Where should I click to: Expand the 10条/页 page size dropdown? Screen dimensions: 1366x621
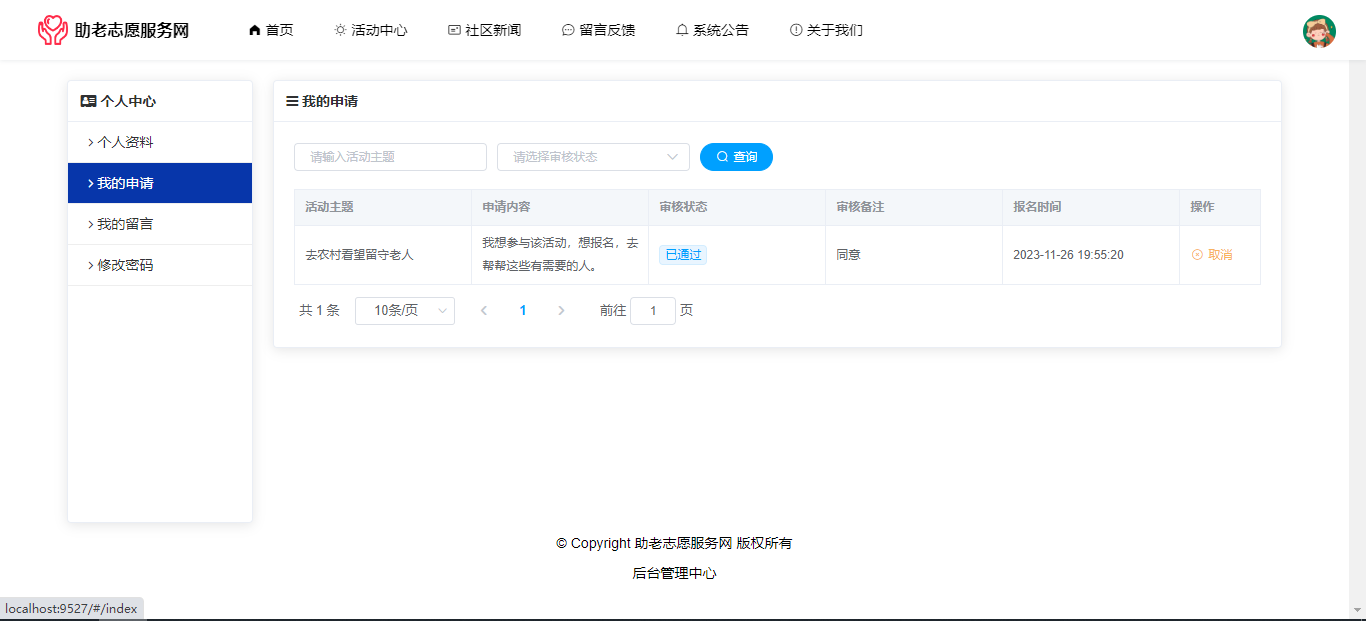[404, 311]
